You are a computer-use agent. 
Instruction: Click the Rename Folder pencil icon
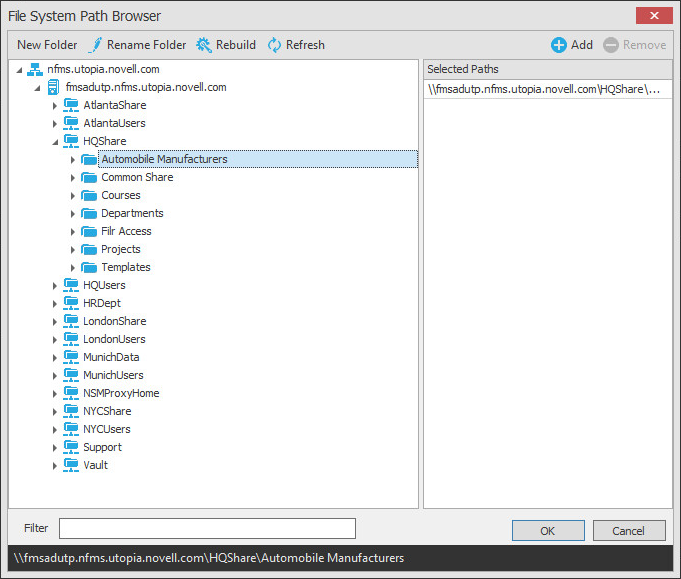tap(95, 45)
